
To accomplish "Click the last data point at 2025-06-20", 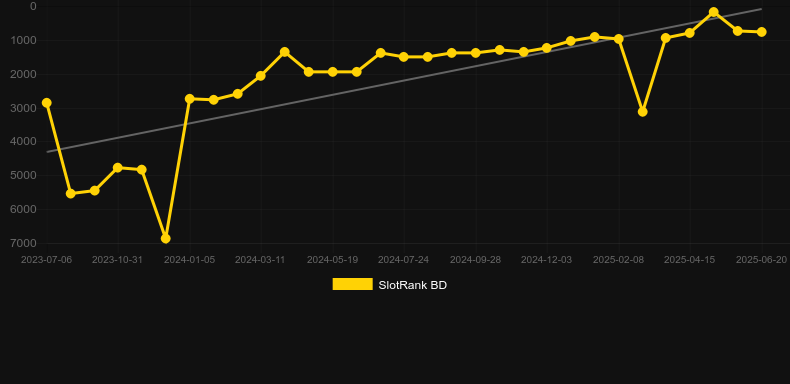I will [x=762, y=32].
